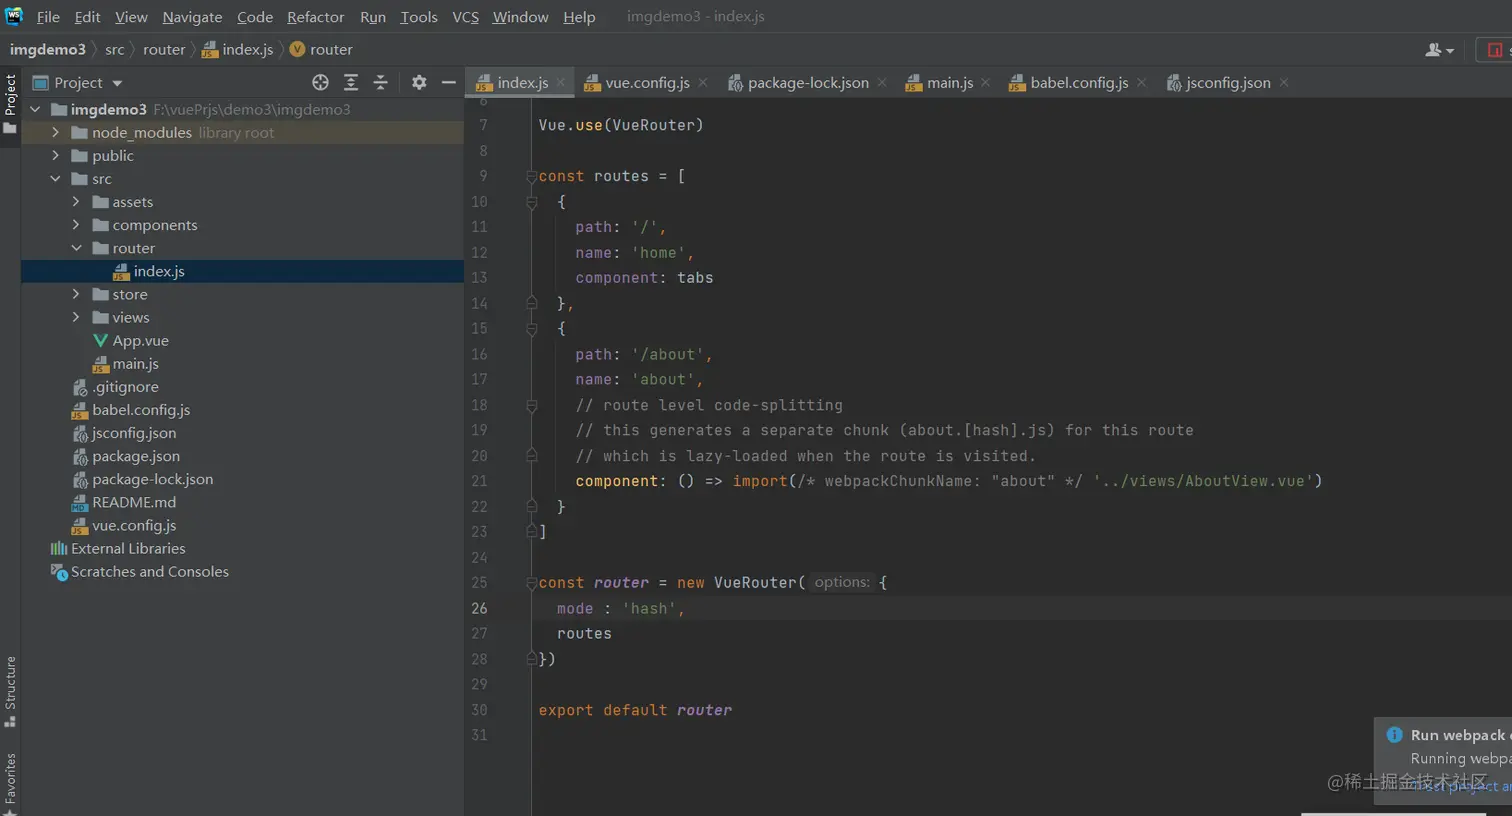
Task: Click the Collapse All icon in Project panel
Action: [380, 83]
